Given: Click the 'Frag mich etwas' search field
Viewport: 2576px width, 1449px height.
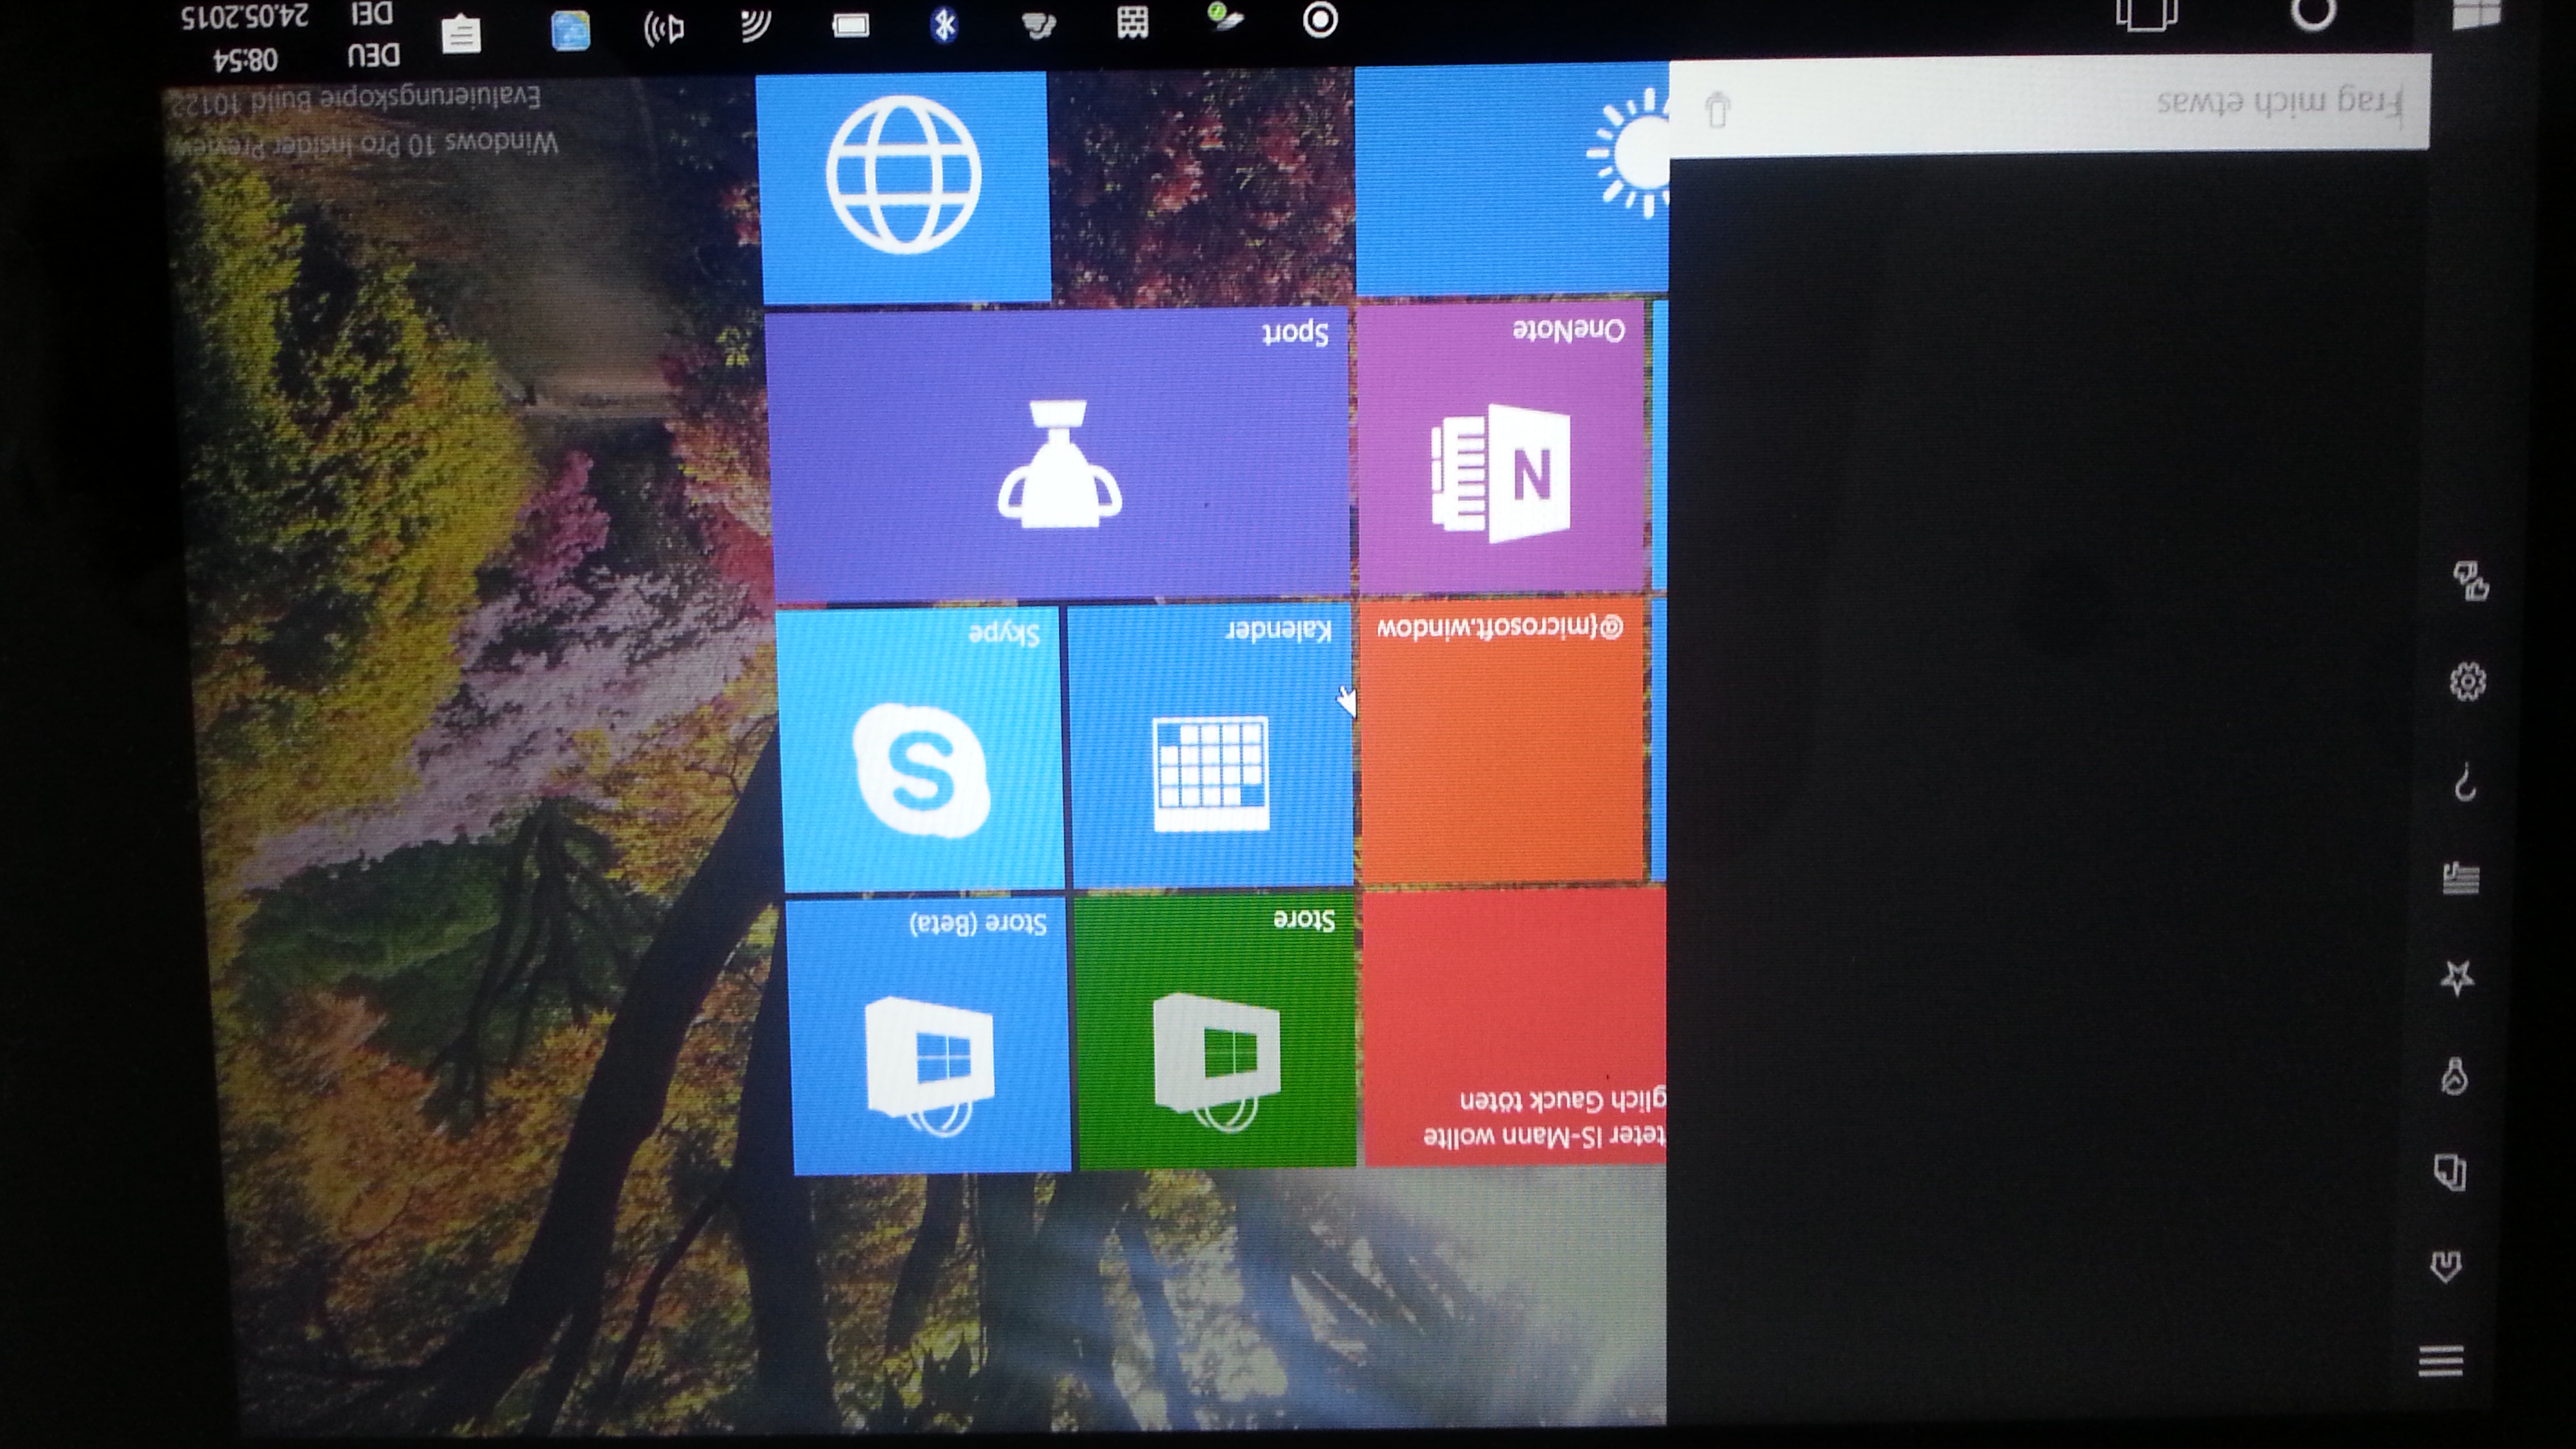Looking at the screenshot, I should click(x=2050, y=105).
